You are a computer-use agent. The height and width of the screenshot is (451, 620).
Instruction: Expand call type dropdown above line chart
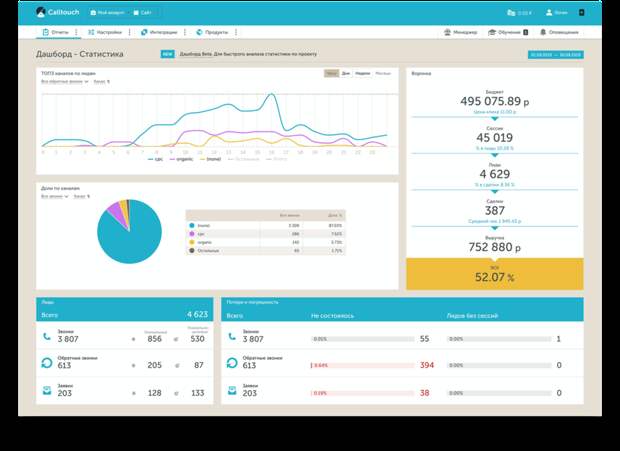coord(65,81)
